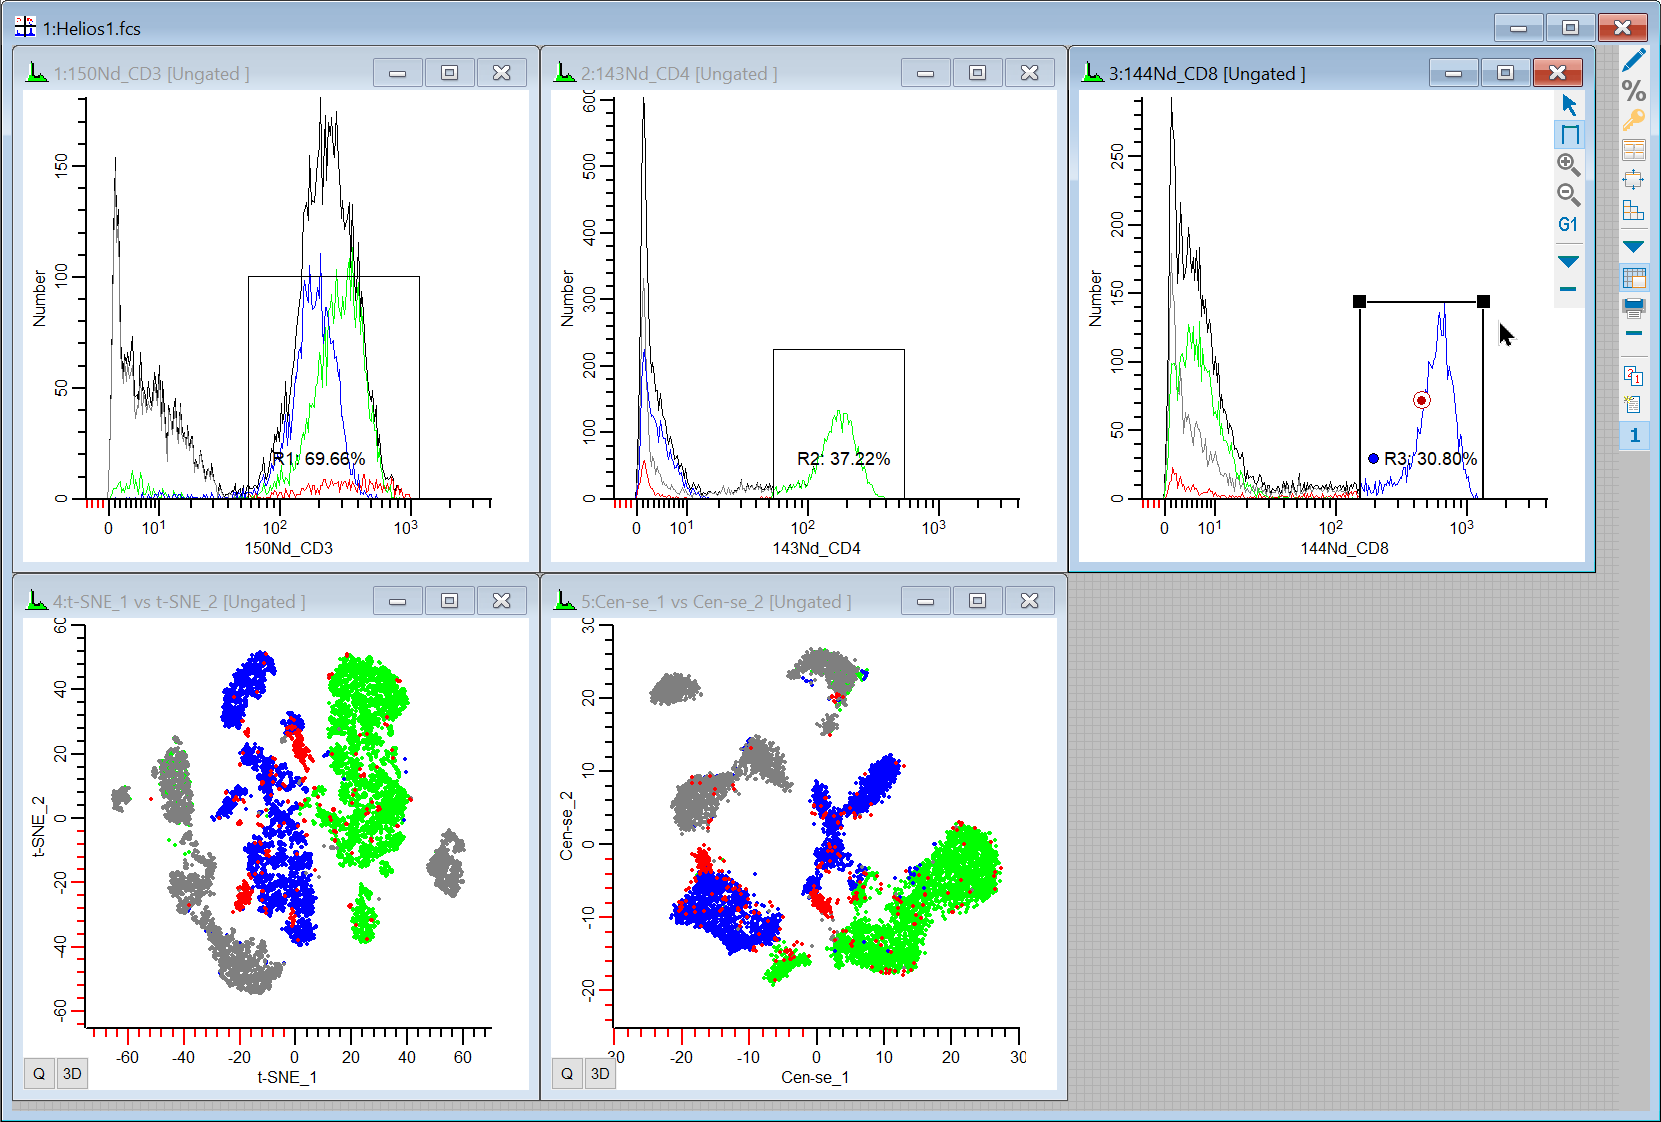This screenshot has height=1122, width=1661.
Task: Click the zoom out magnifier
Action: [x=1568, y=195]
